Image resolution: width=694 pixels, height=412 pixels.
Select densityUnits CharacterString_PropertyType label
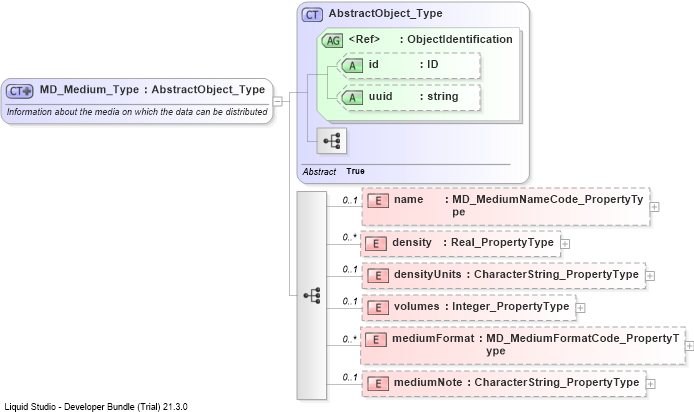tap(516, 274)
